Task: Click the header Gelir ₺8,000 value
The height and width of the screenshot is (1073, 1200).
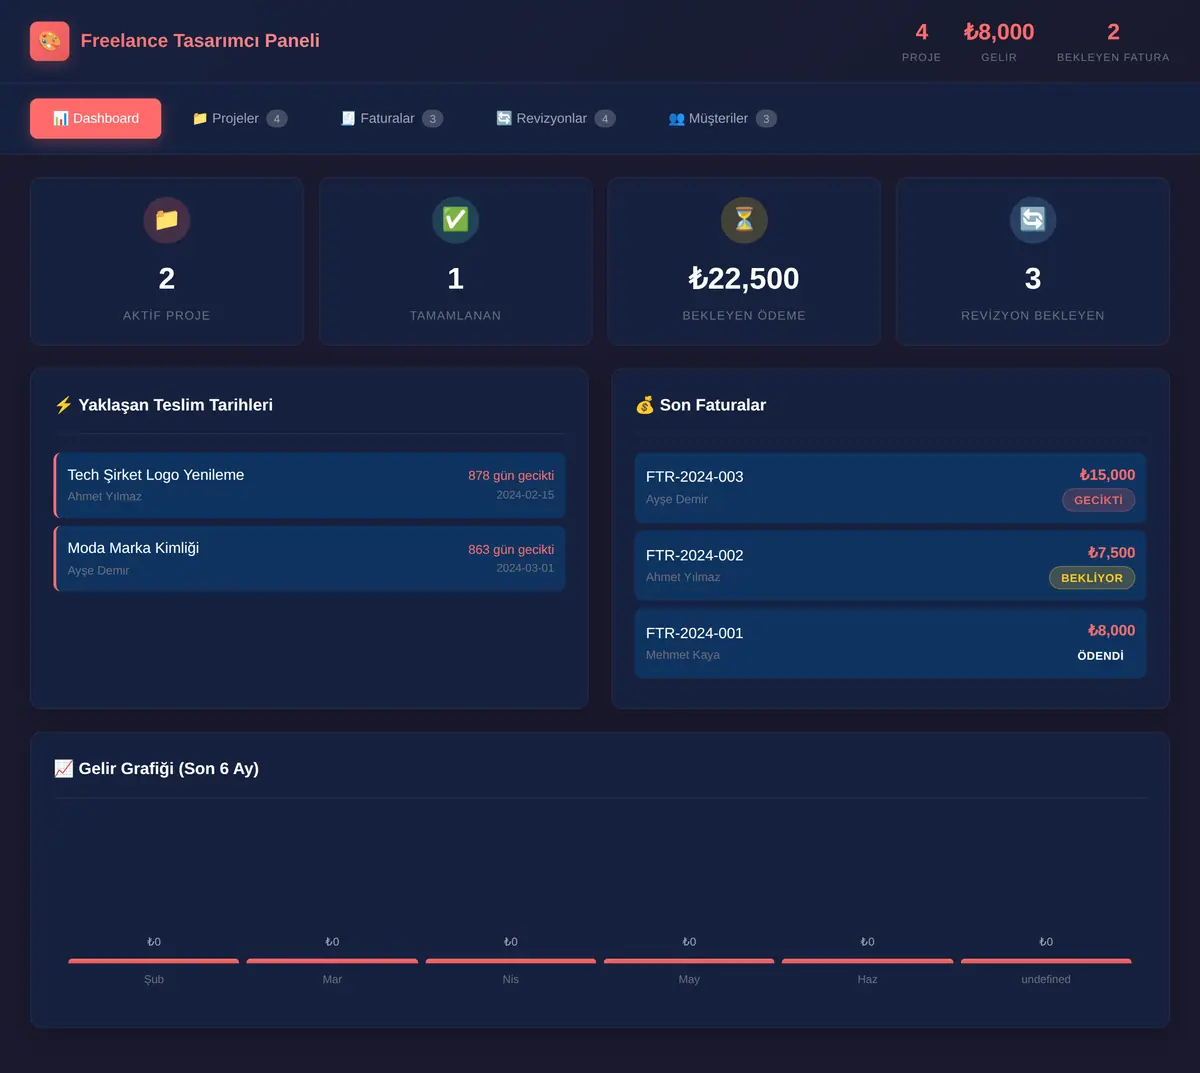Action: tap(999, 32)
